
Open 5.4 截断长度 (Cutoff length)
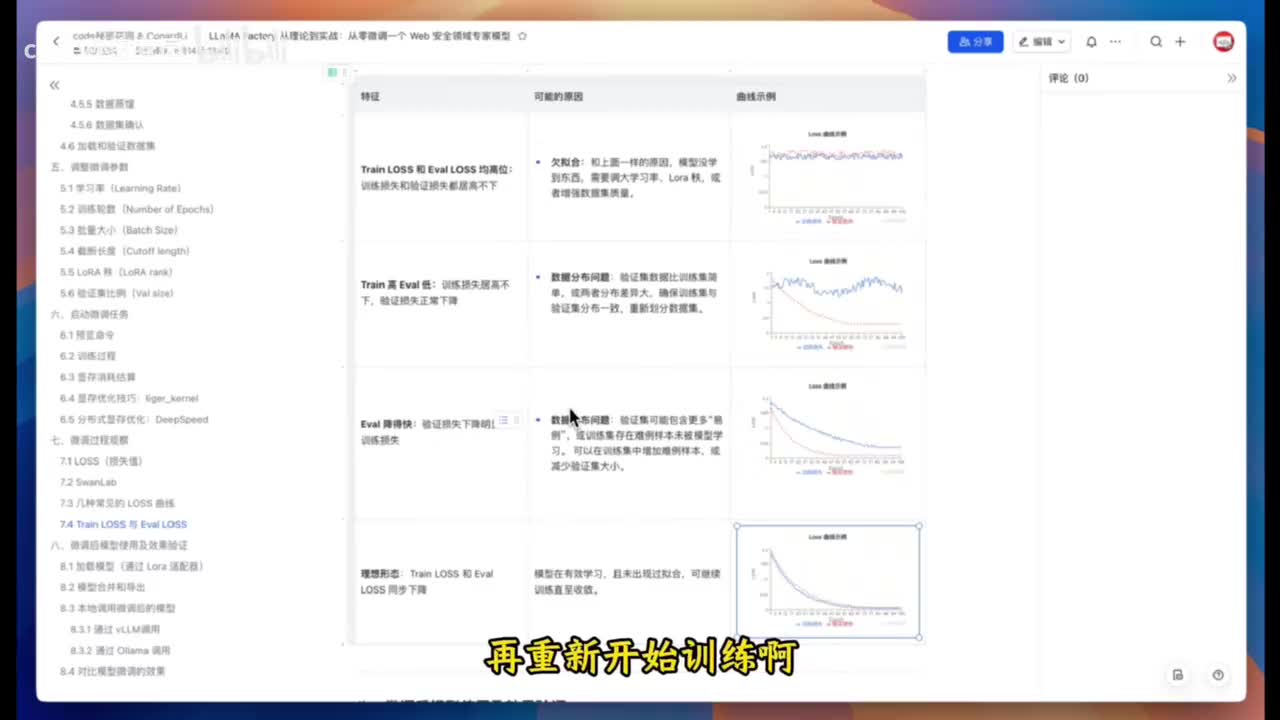point(124,251)
